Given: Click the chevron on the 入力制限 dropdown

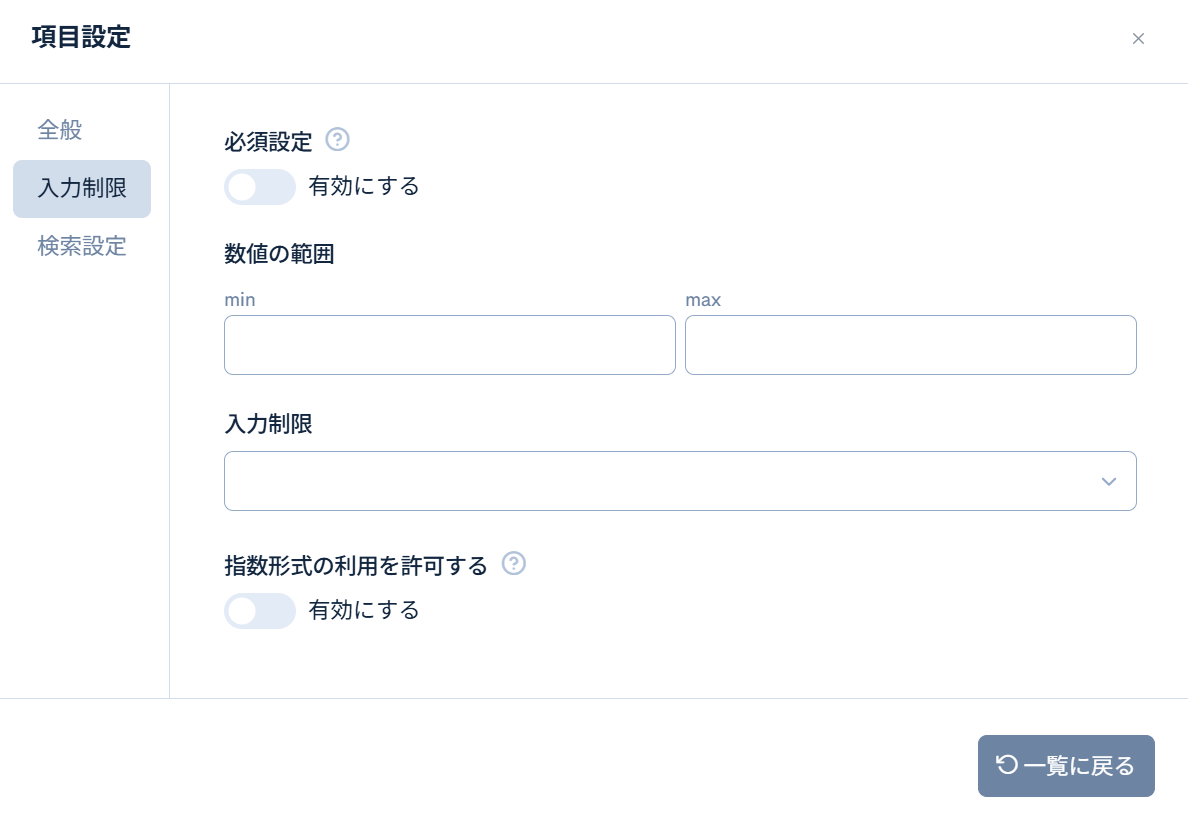Looking at the screenshot, I should [x=1108, y=481].
